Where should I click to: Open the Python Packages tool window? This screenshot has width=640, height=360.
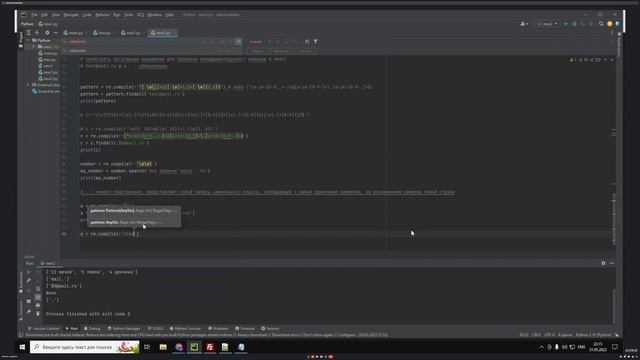coord(124,329)
